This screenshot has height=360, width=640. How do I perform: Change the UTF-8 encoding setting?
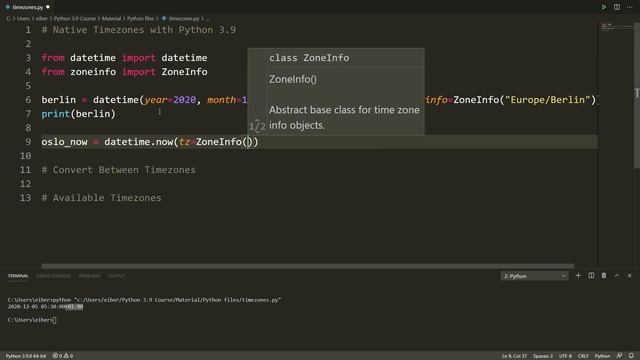click(x=565, y=356)
